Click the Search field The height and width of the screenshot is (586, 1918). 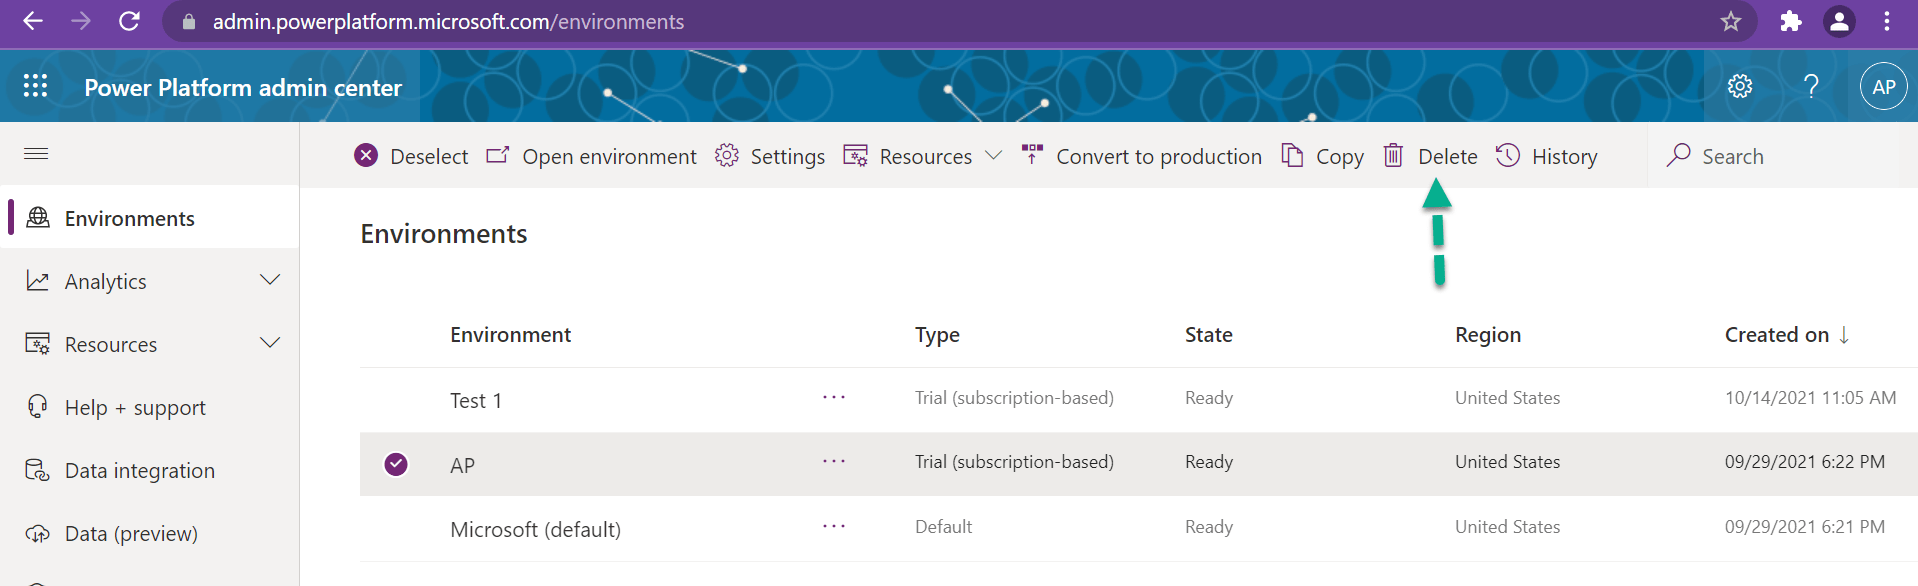(1780, 156)
